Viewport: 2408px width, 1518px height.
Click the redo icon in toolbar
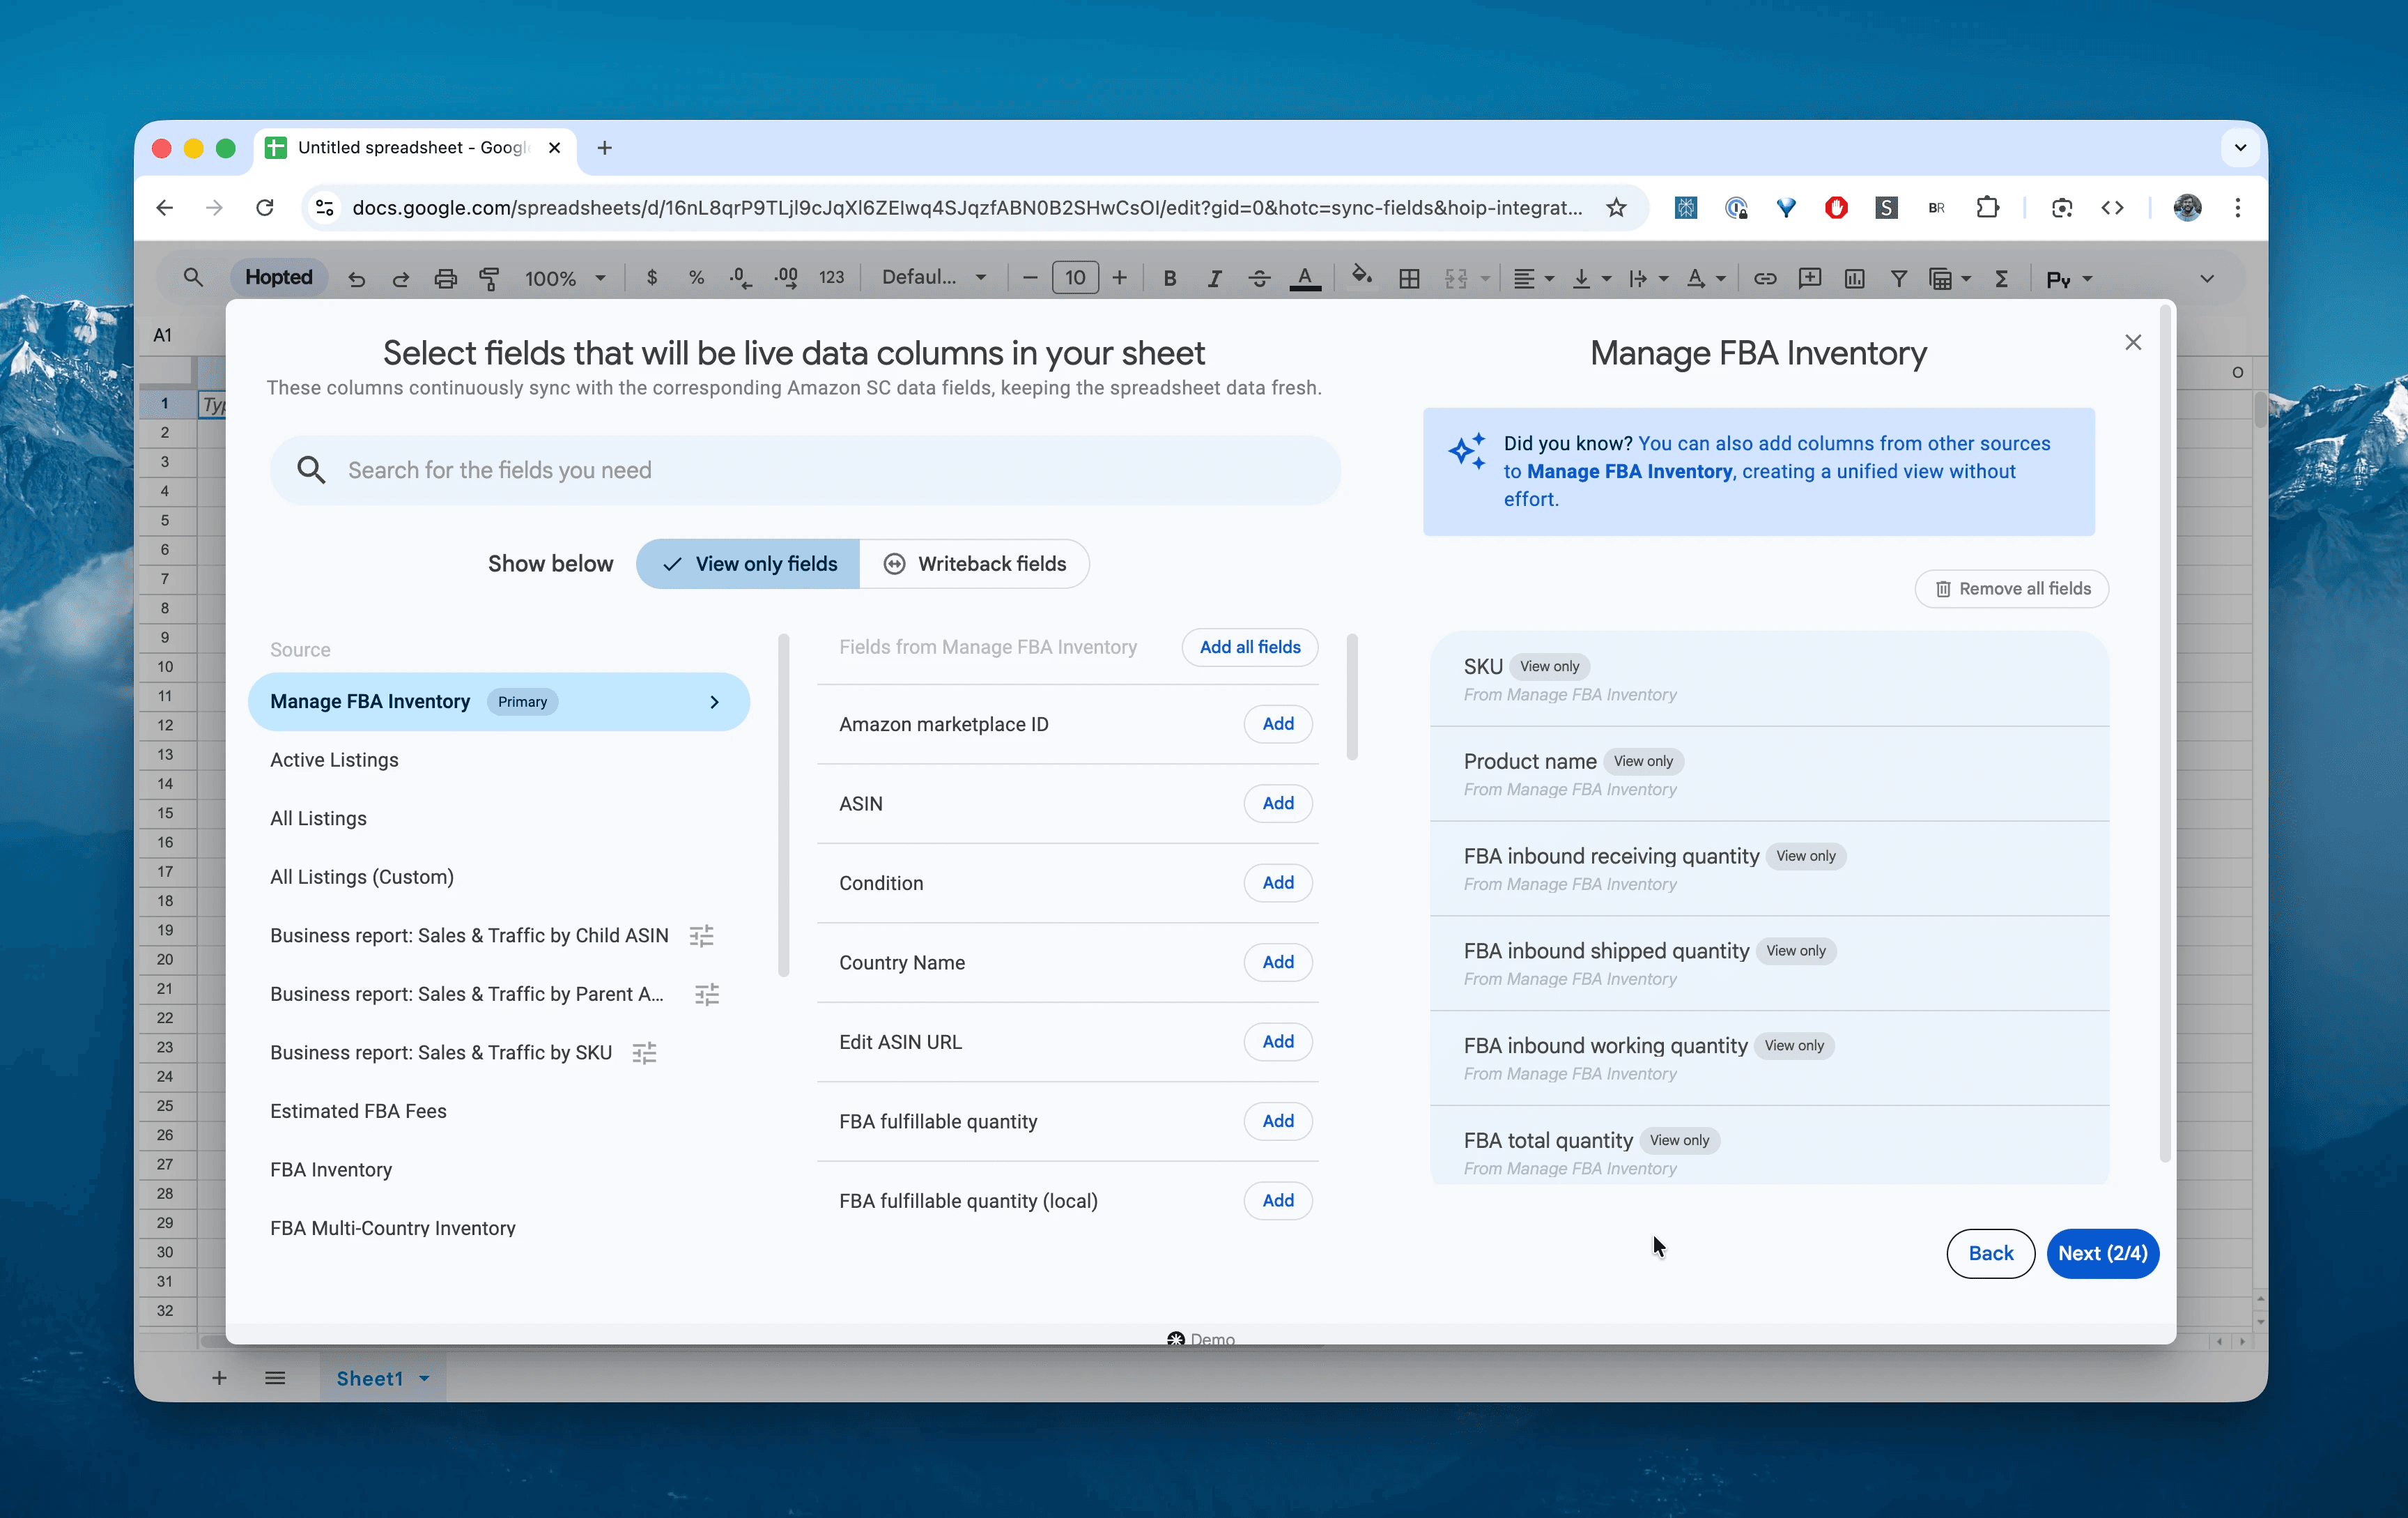pos(401,279)
